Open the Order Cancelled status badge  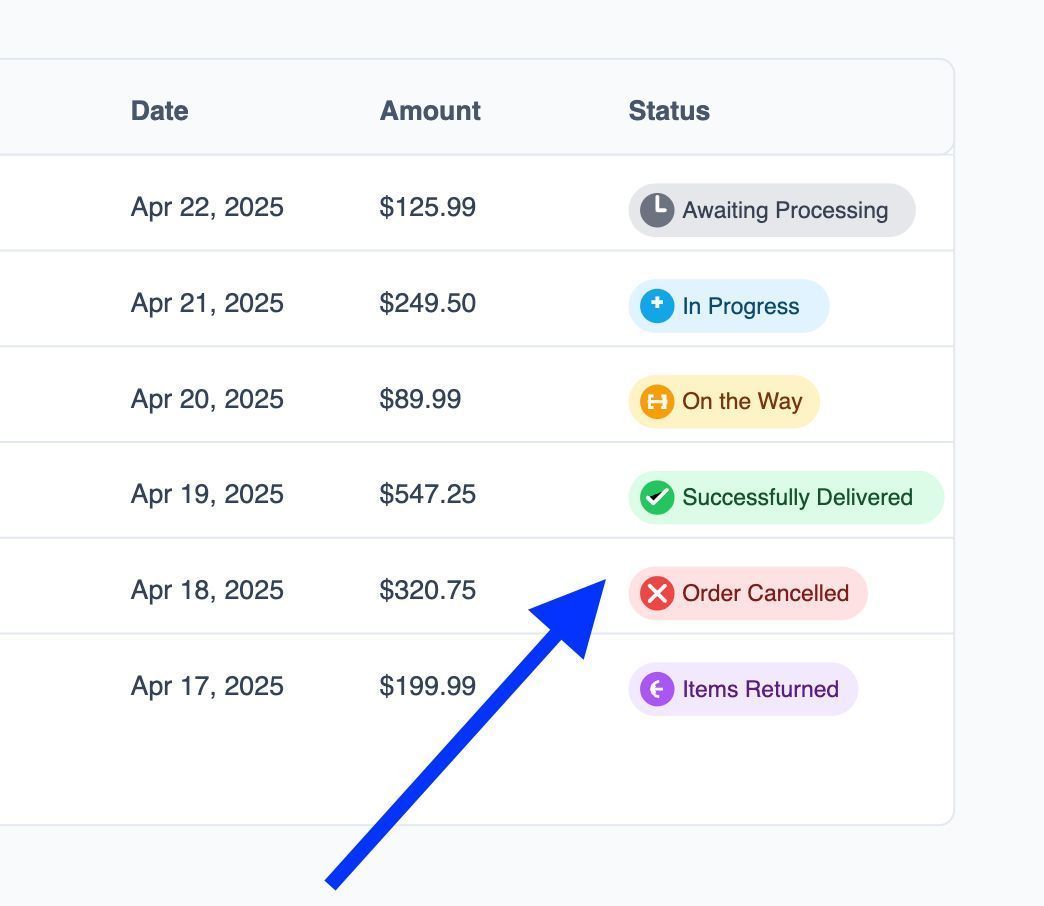(748, 593)
